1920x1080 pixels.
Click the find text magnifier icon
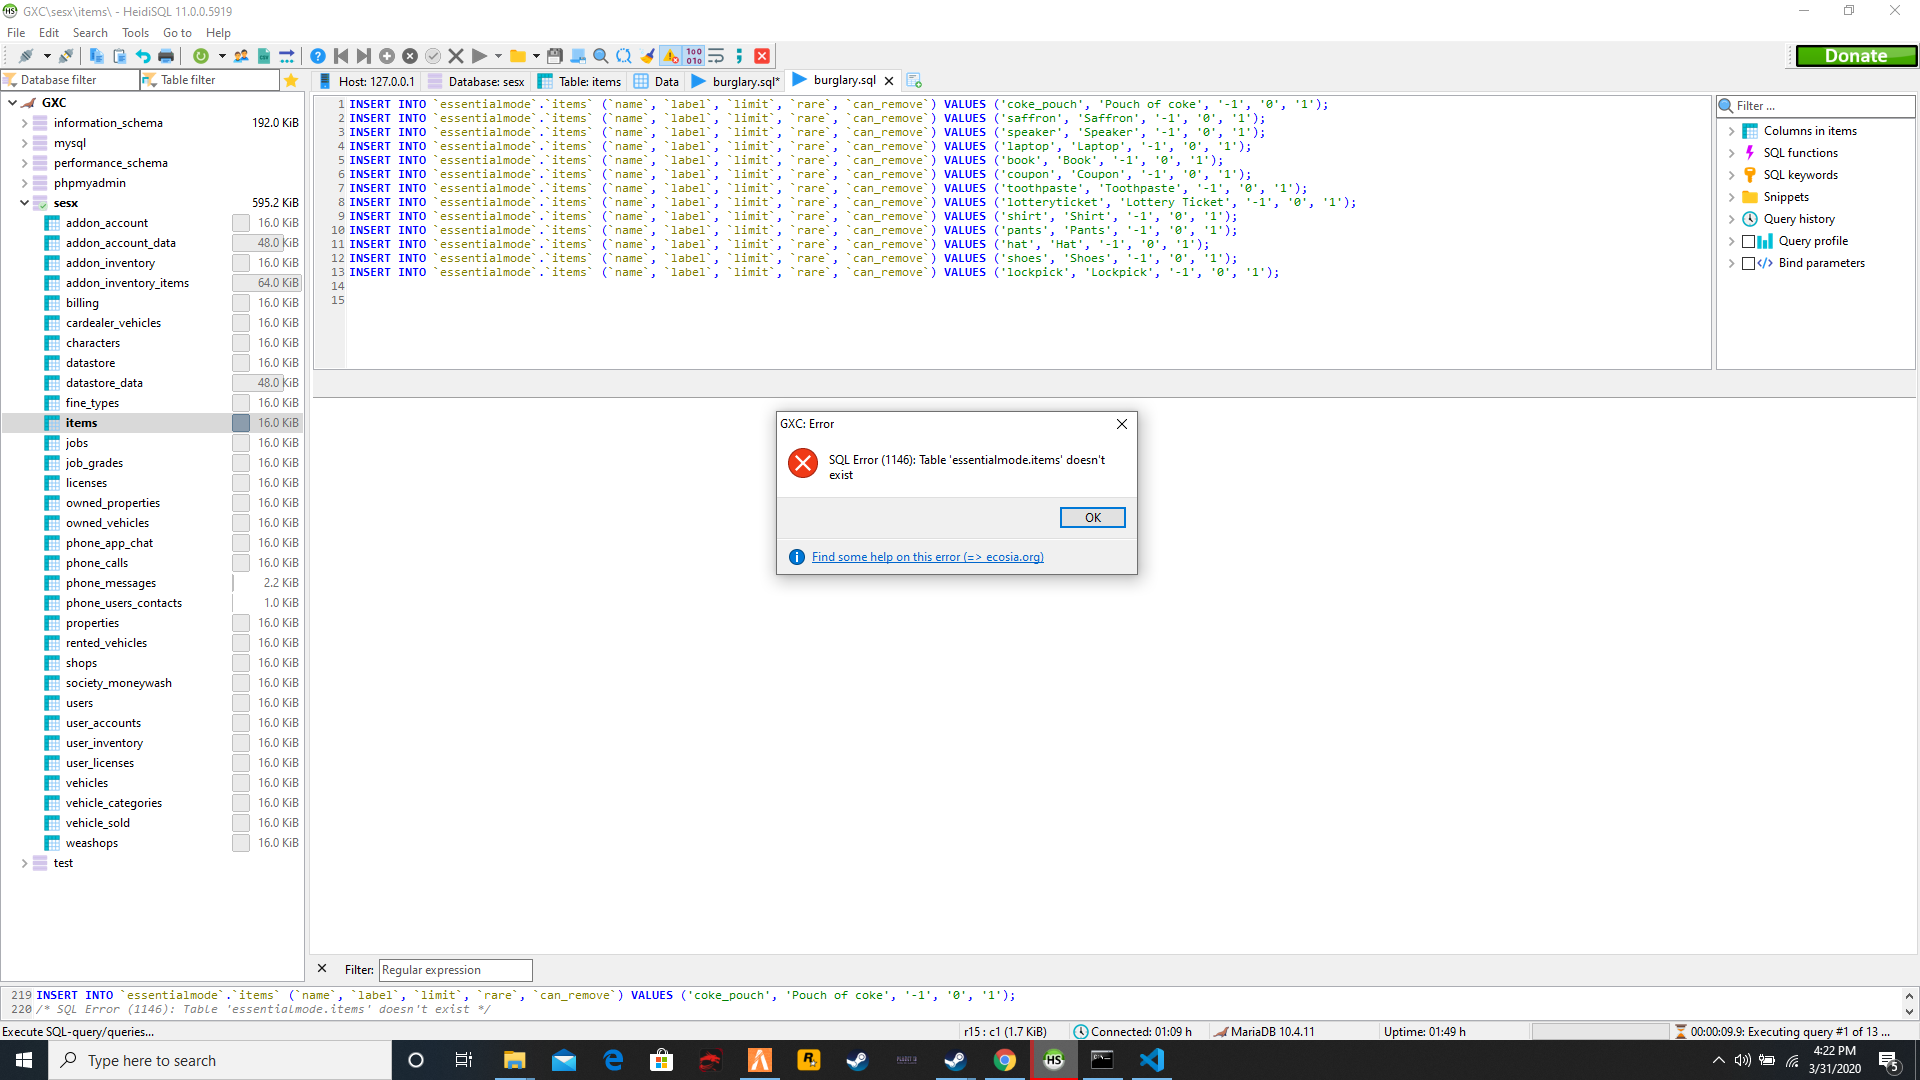tap(600, 56)
